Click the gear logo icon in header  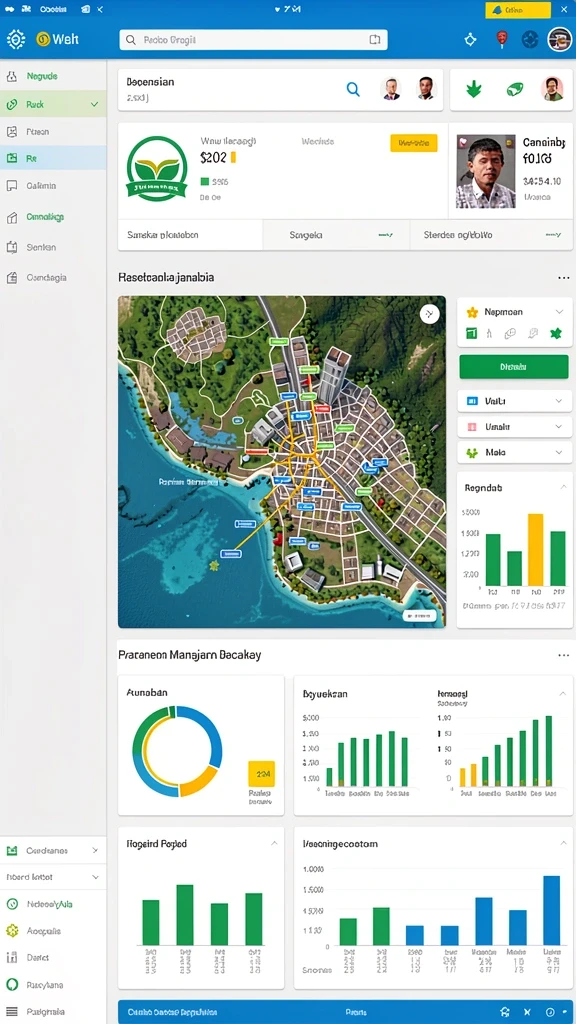click(x=16, y=39)
